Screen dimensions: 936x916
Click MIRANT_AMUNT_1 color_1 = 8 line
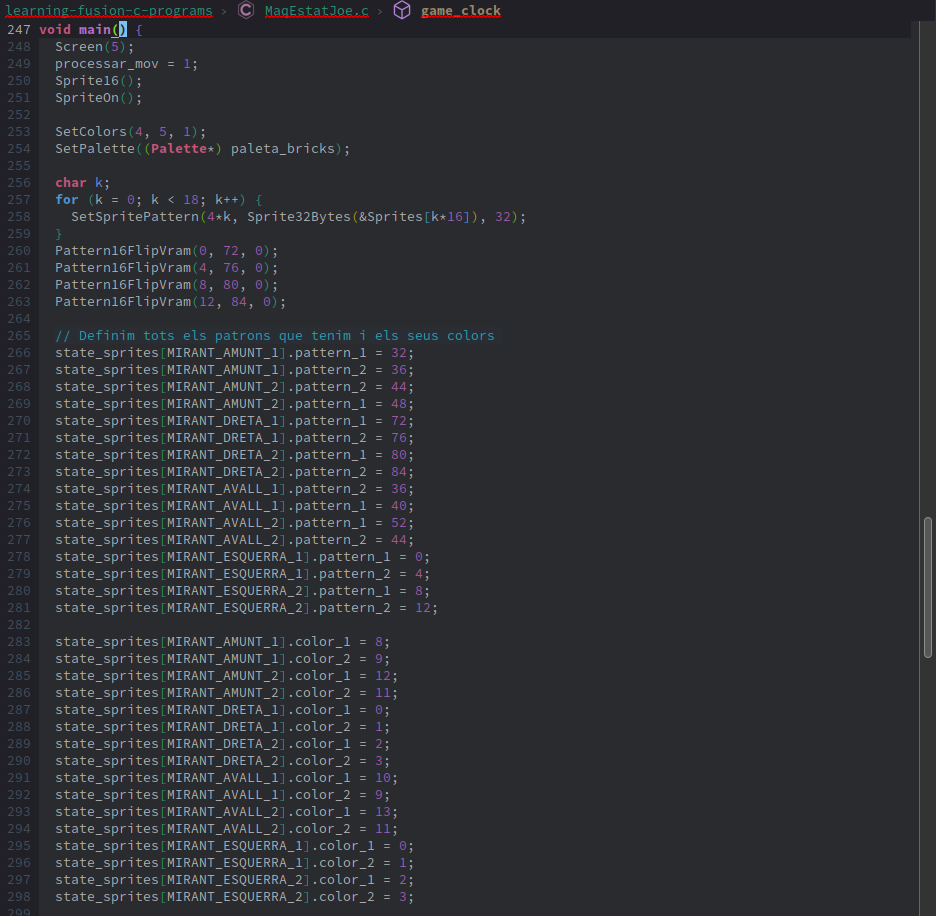pos(222,642)
